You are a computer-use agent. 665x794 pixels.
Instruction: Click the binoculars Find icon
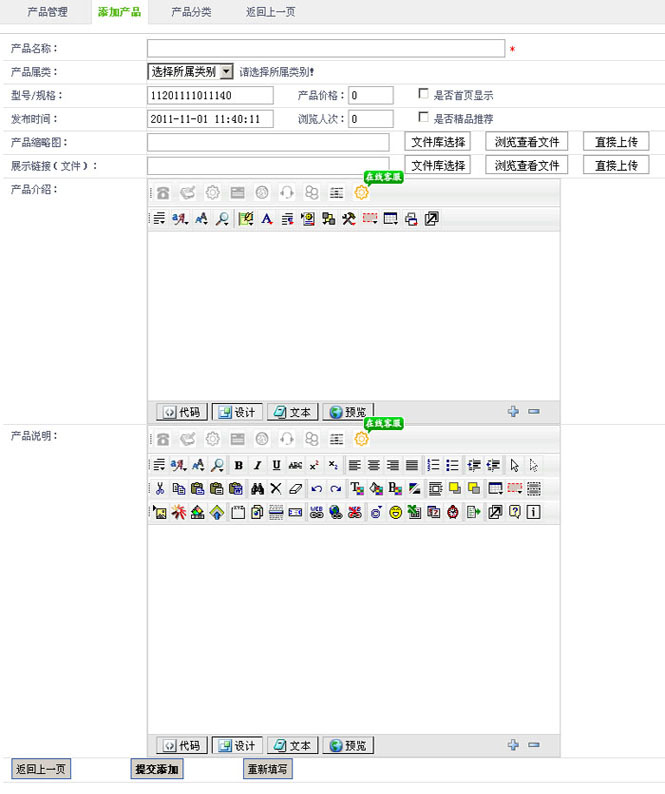tap(257, 489)
